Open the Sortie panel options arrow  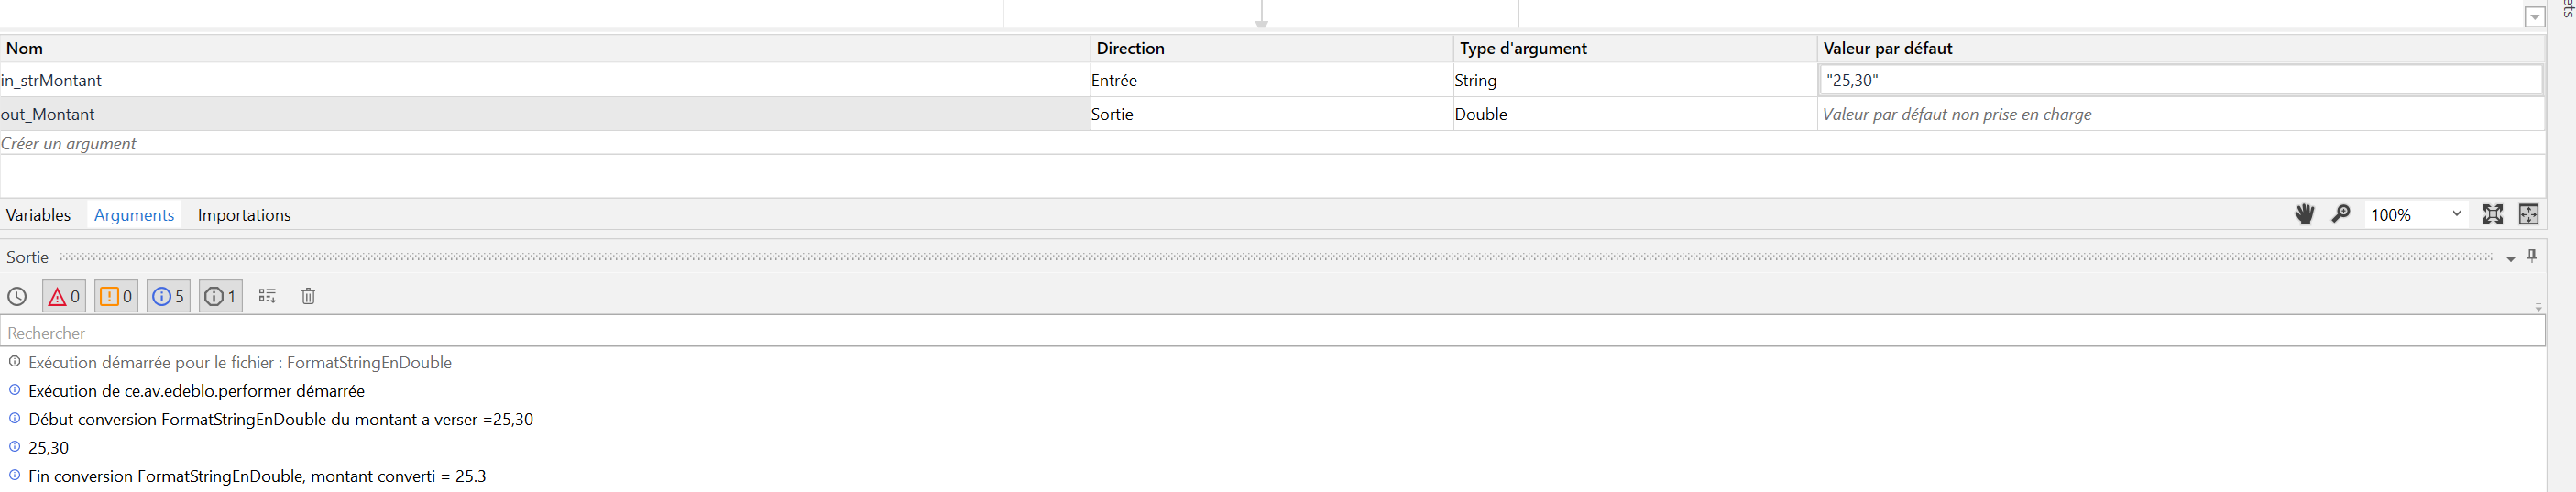tap(2510, 258)
